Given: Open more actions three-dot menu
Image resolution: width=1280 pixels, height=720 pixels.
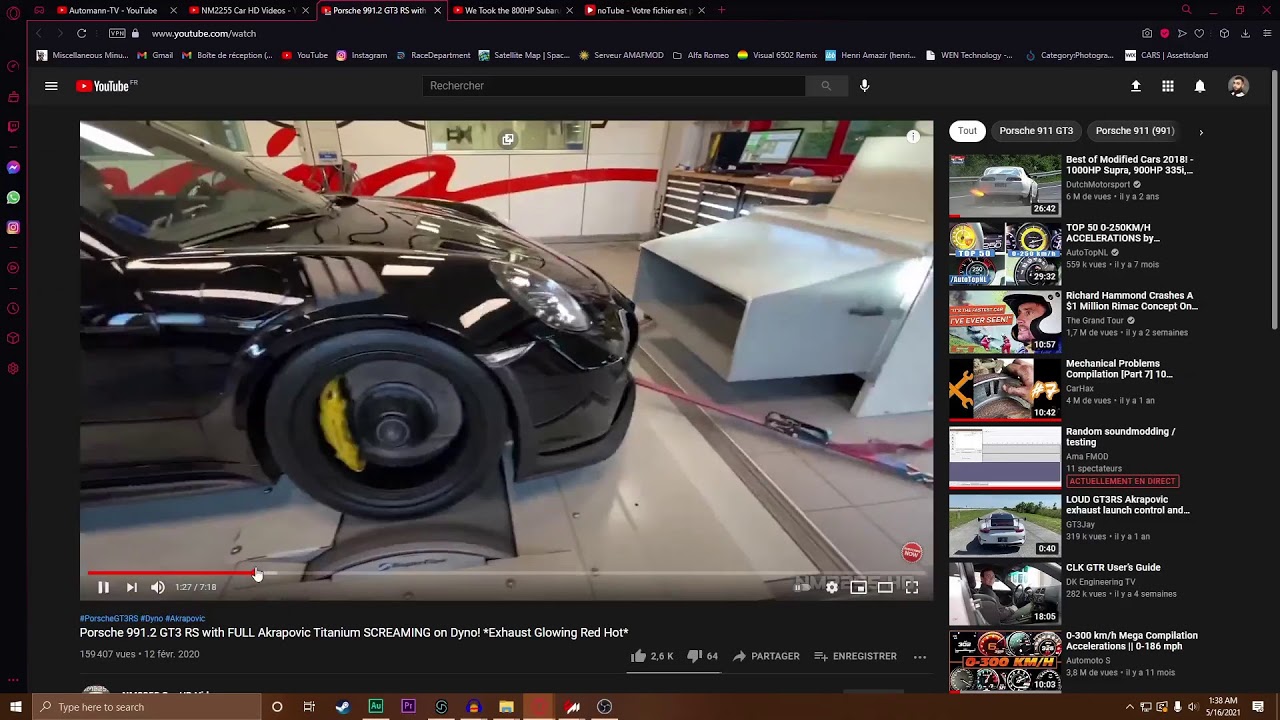Looking at the screenshot, I should point(920,656).
